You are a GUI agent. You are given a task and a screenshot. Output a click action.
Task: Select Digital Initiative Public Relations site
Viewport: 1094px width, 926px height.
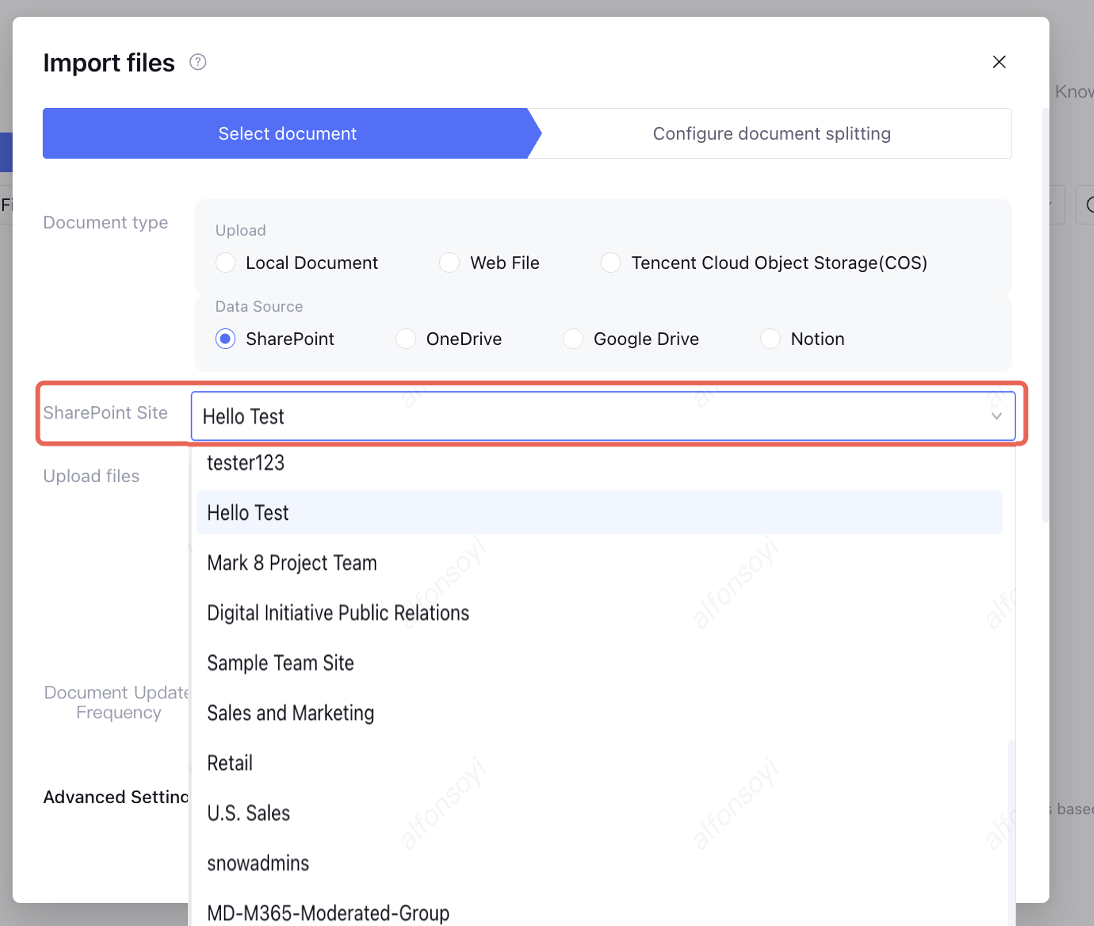coord(338,613)
